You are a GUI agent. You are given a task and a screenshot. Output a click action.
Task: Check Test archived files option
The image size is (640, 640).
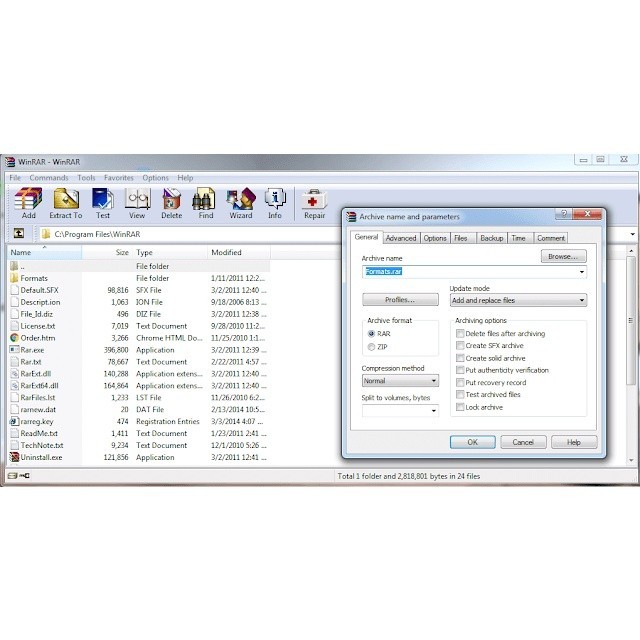point(460,394)
